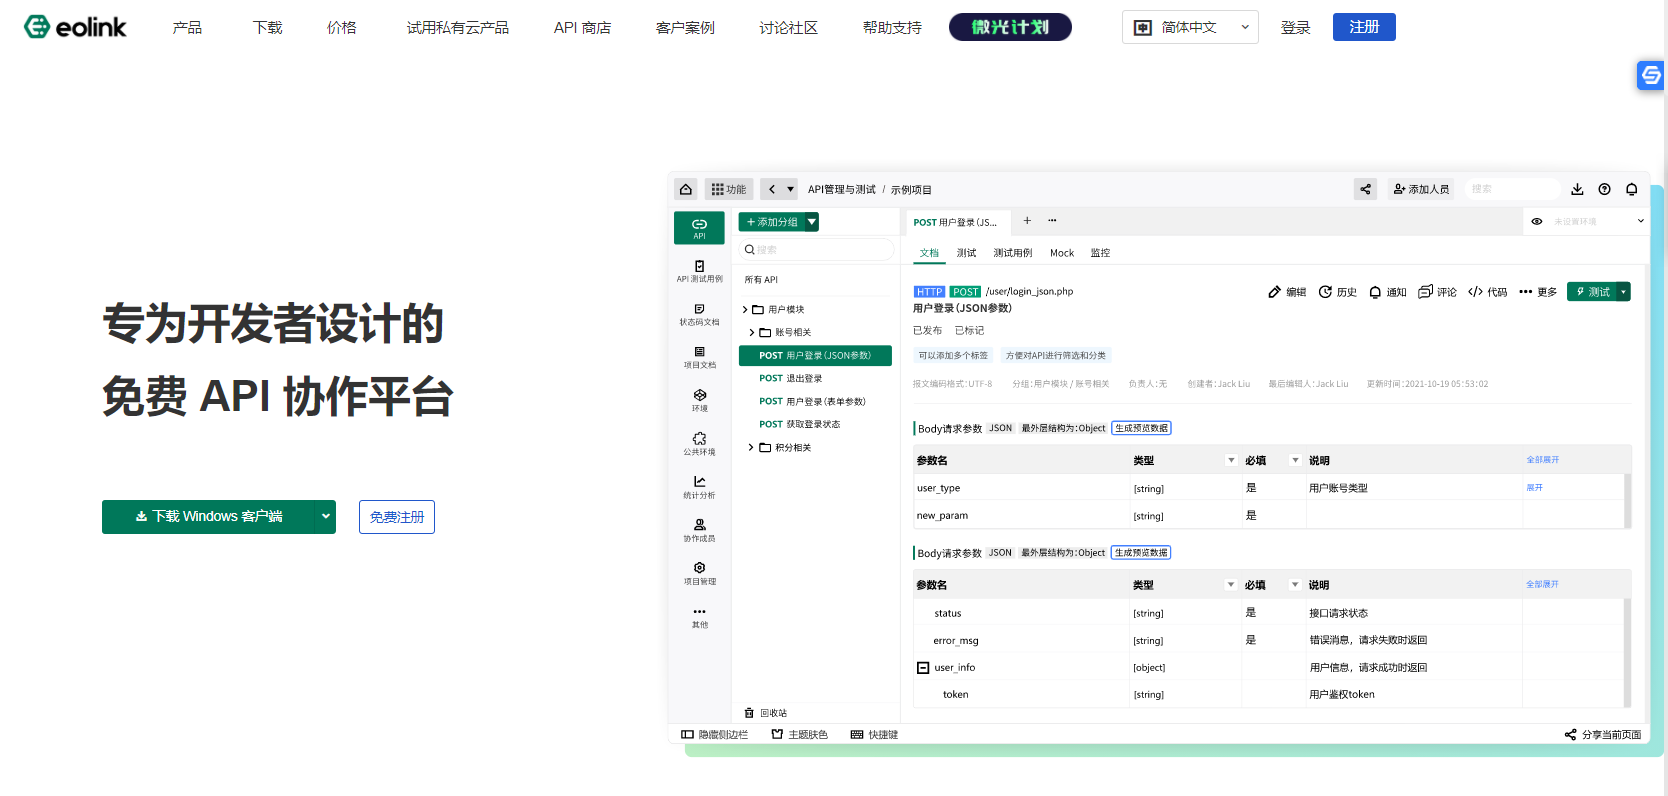Image resolution: width=1668 pixels, height=796 pixels.
Task: Open the arrow beside 下载 Windows 客户端
Action: pos(325,517)
